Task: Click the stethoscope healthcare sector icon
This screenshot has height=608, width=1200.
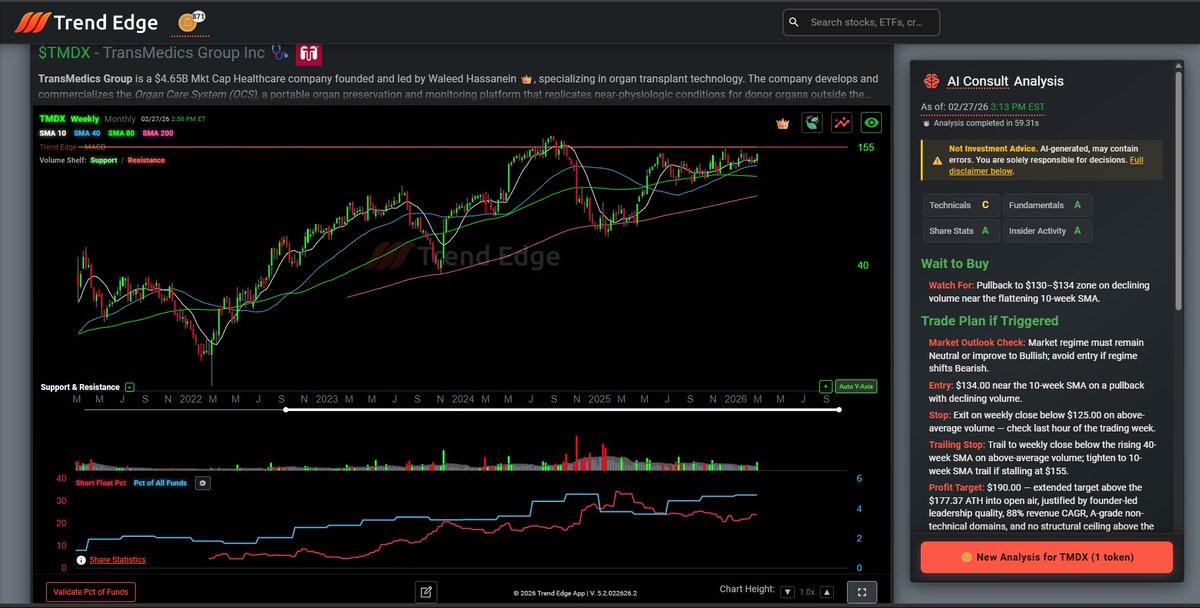Action: (x=280, y=53)
